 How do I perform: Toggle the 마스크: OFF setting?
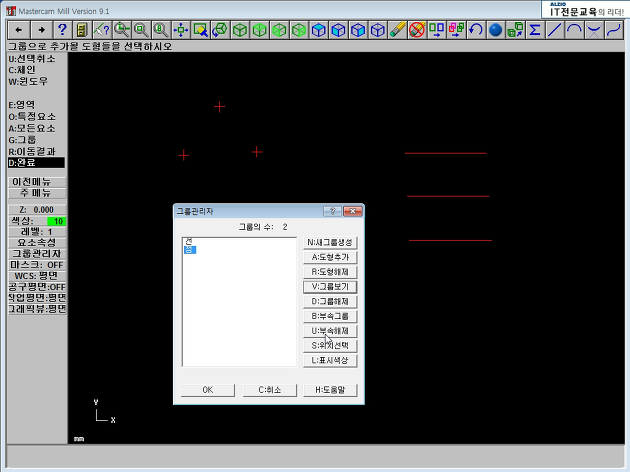(x=37, y=265)
